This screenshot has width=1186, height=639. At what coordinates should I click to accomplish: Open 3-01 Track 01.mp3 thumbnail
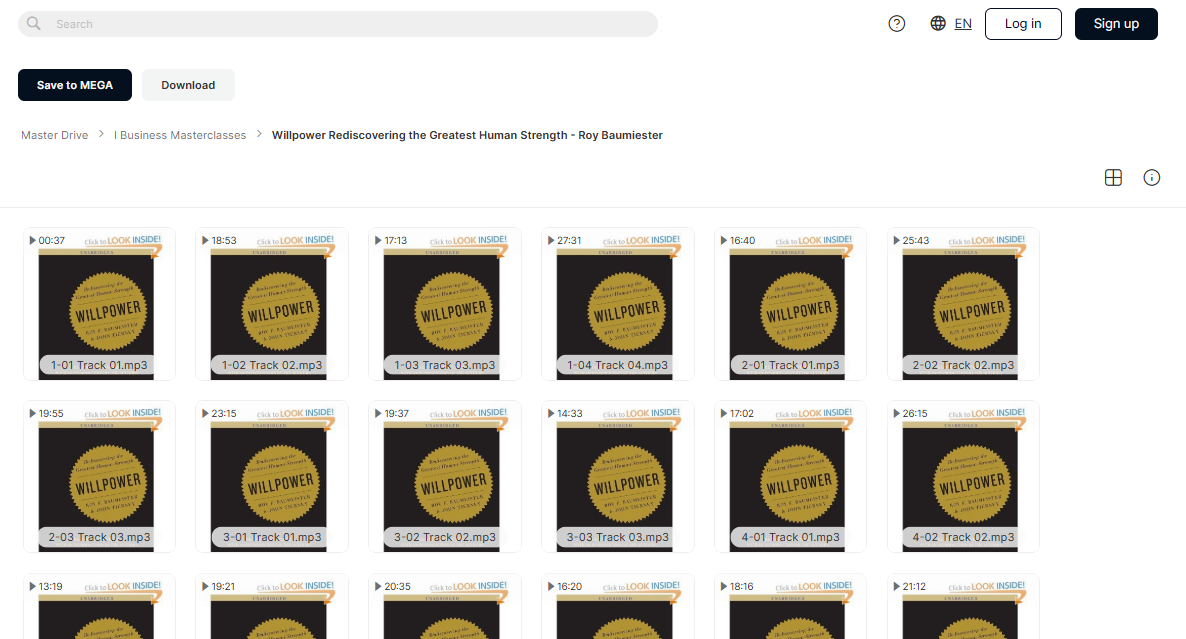(x=272, y=476)
